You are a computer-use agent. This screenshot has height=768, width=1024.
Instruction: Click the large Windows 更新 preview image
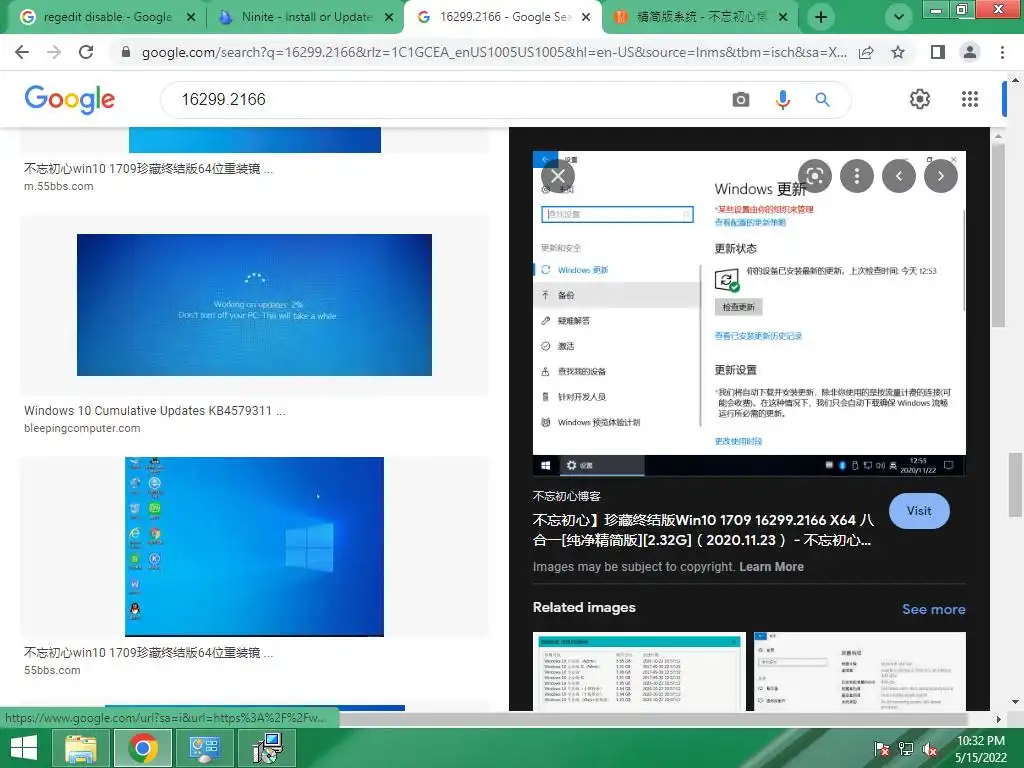749,313
